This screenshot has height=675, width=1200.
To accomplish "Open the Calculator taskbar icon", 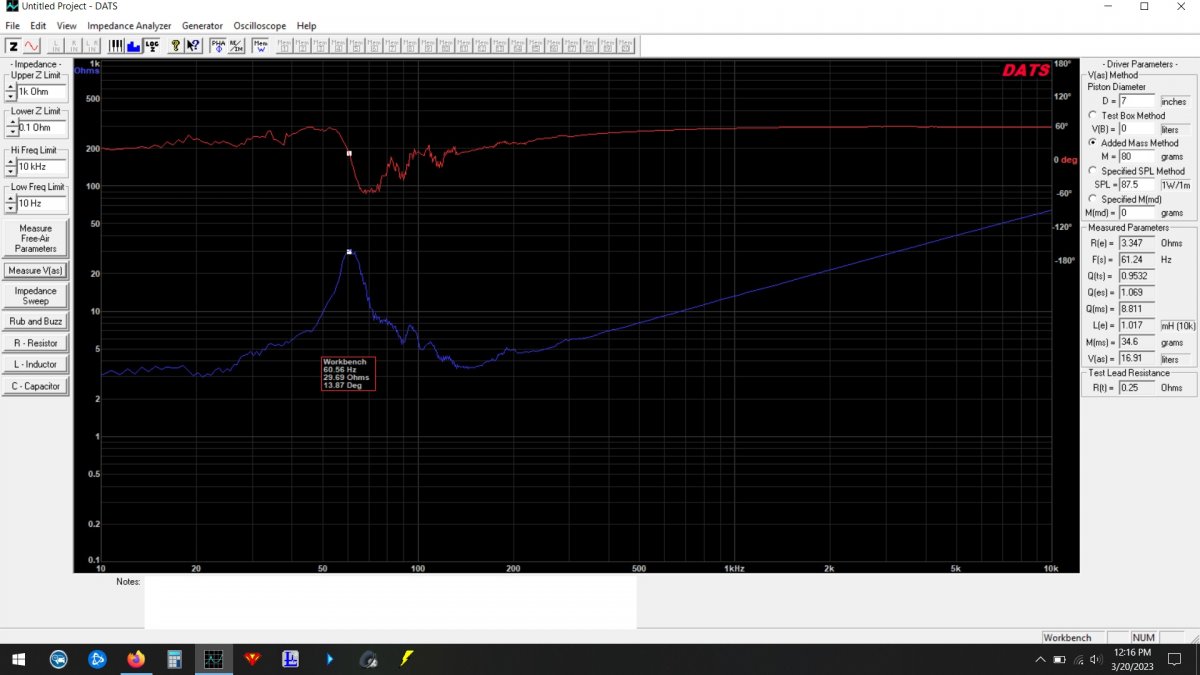I will (x=174, y=659).
